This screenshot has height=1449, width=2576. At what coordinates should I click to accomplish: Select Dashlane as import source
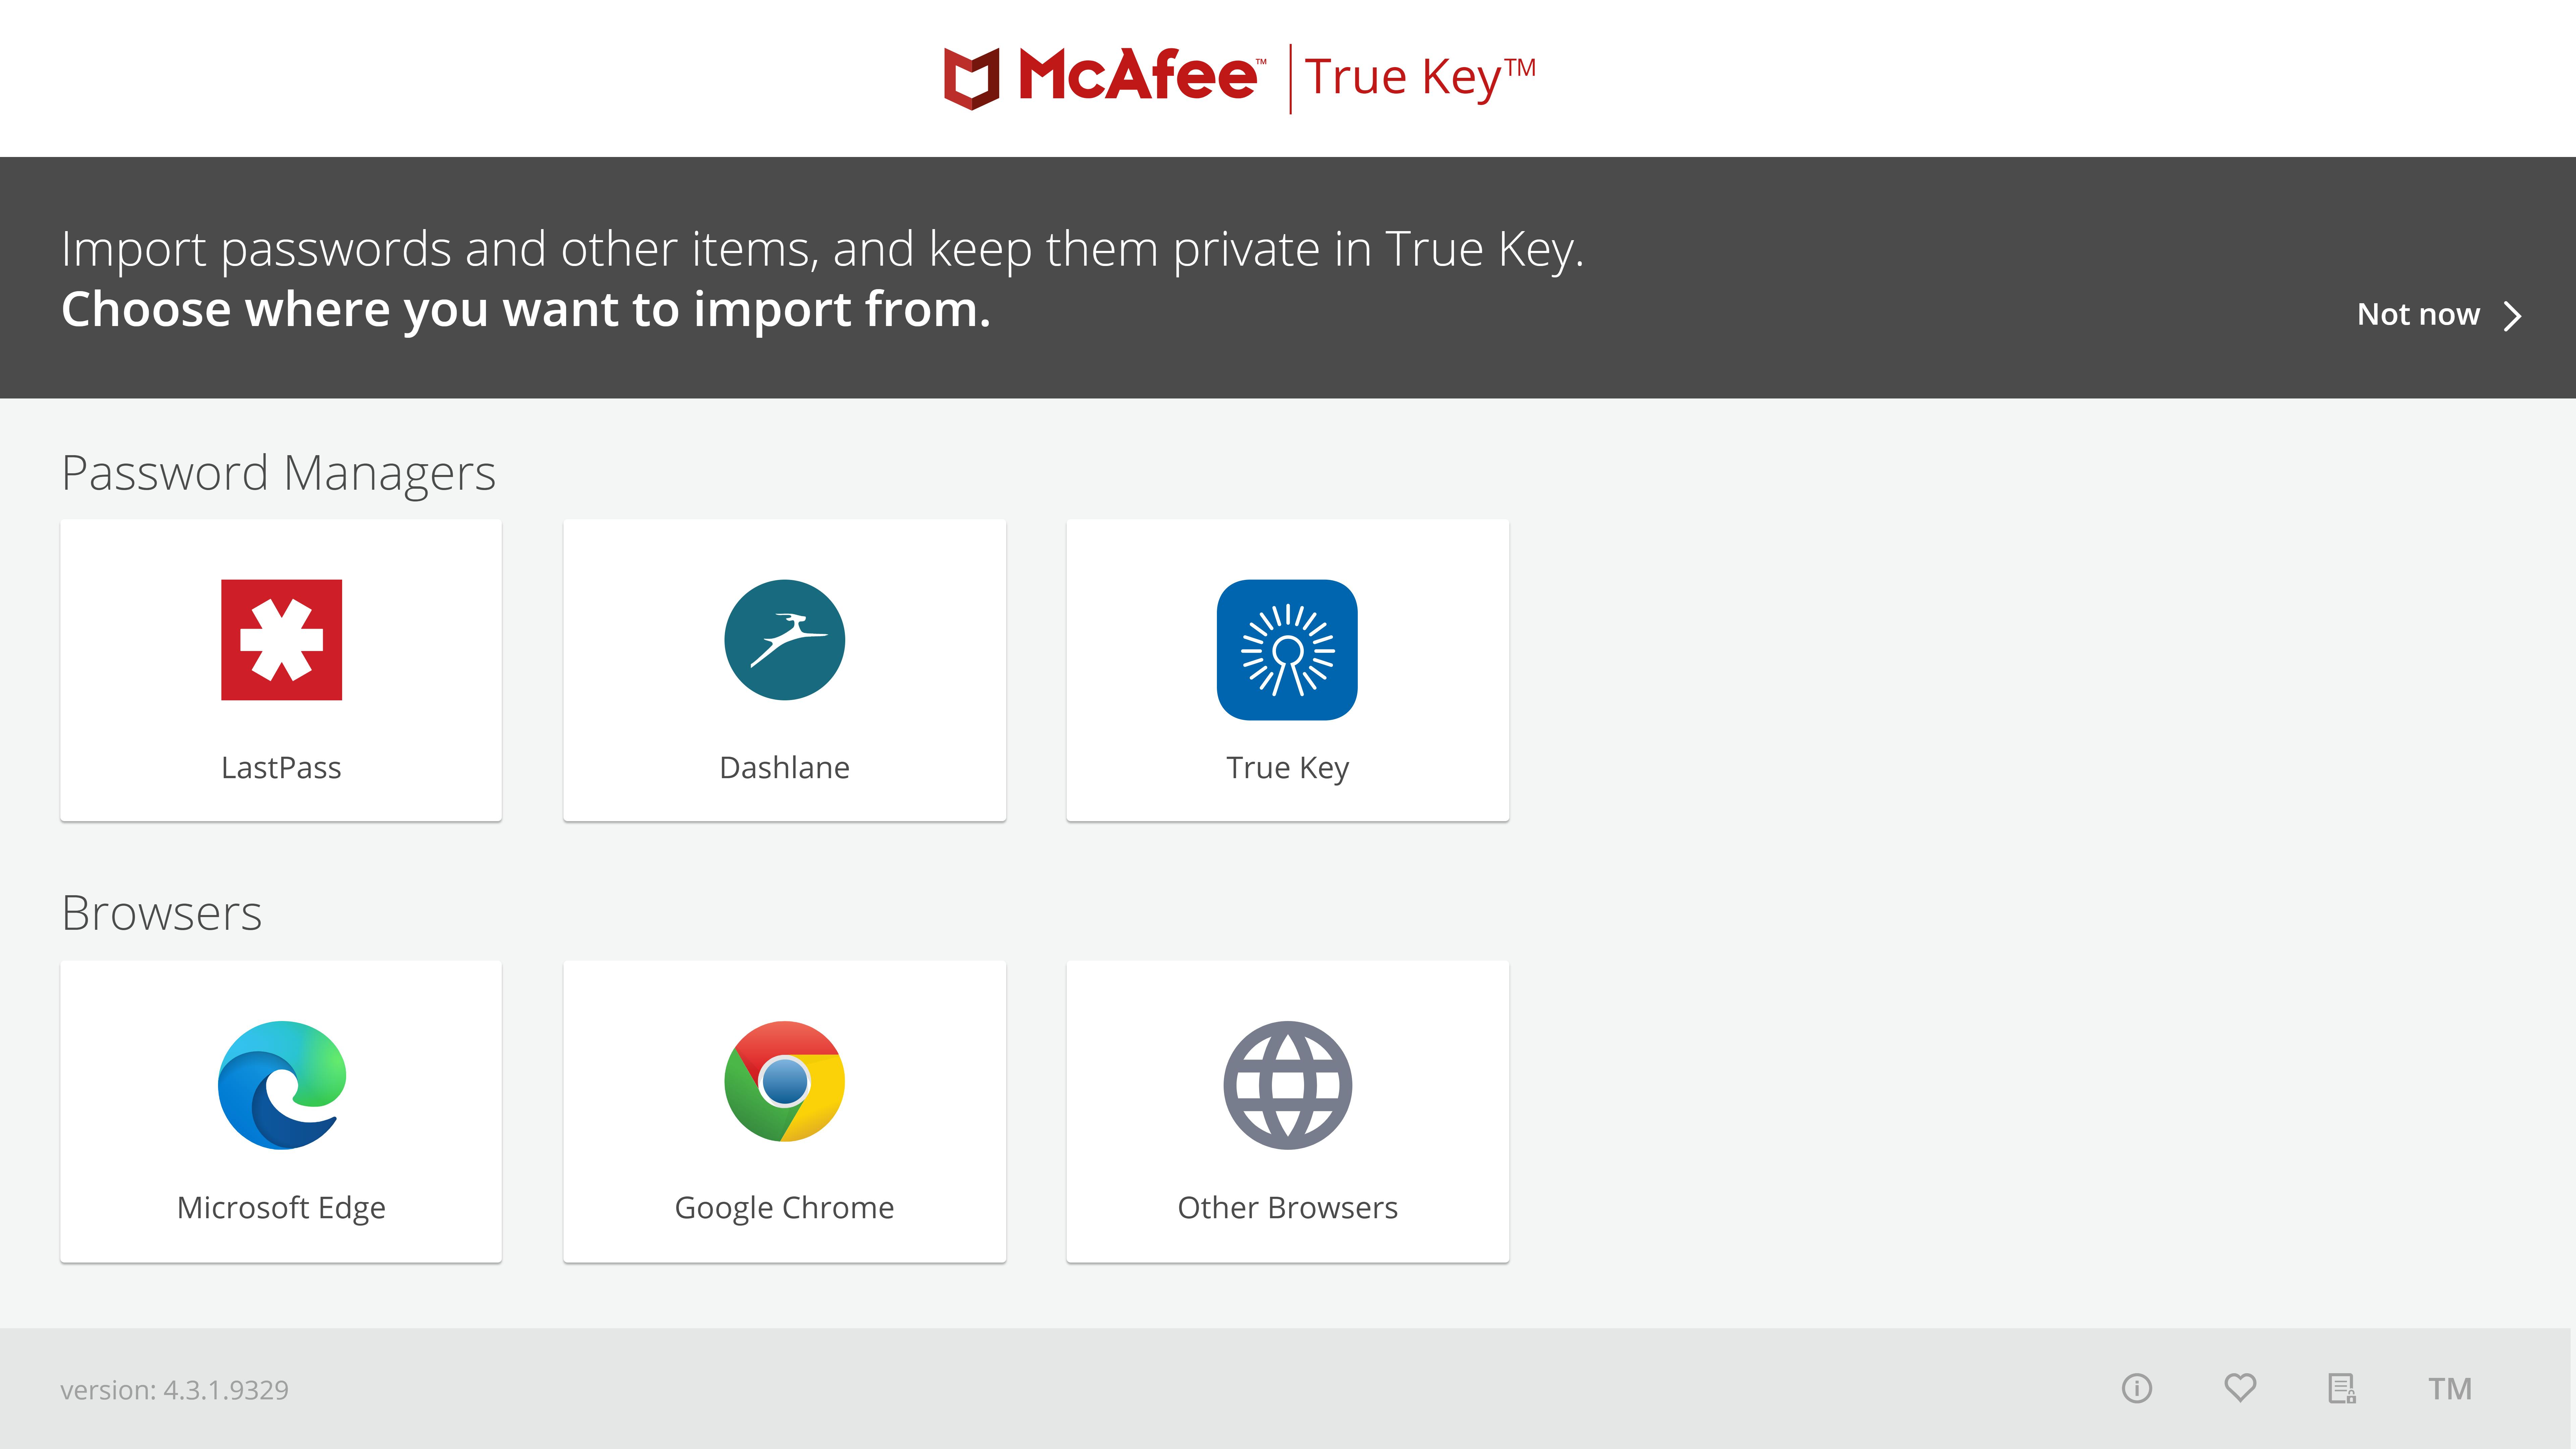pos(784,669)
